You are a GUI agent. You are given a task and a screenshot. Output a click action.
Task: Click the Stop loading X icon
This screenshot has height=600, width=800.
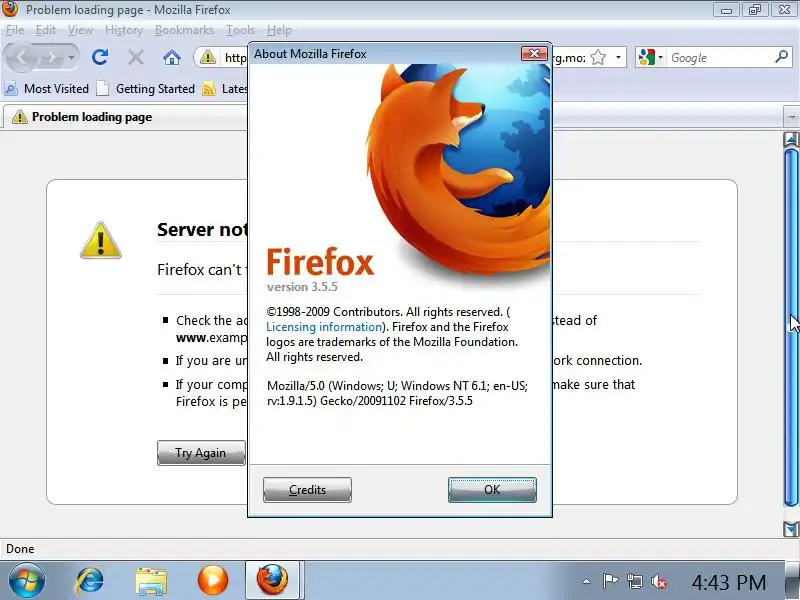(136, 57)
